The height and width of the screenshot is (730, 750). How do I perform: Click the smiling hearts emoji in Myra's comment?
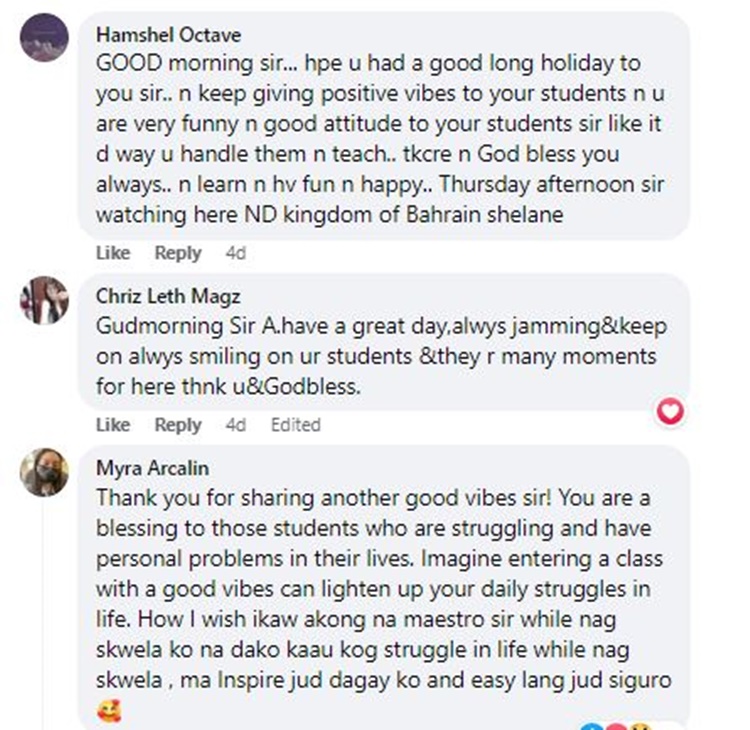(x=108, y=713)
